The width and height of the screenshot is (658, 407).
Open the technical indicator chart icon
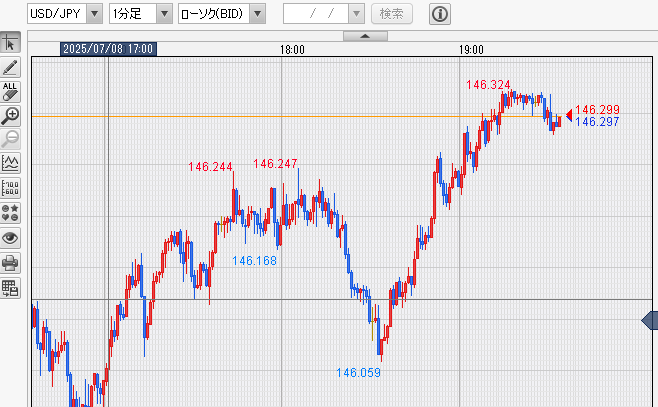[x=10, y=163]
